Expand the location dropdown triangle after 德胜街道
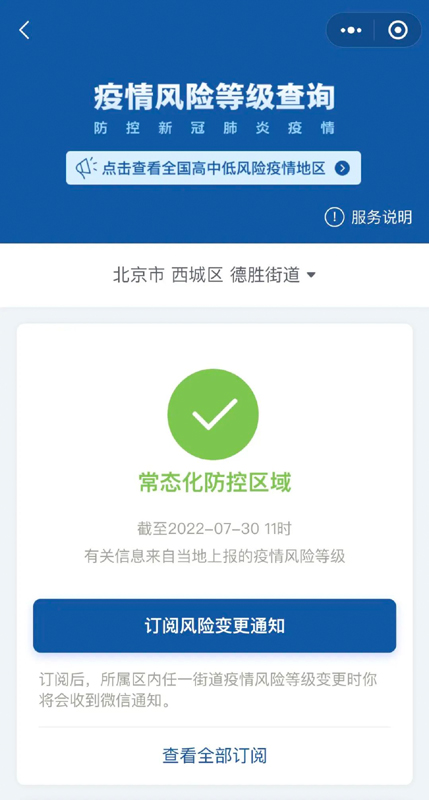The width and height of the screenshot is (429, 800). pyautogui.click(x=311, y=276)
